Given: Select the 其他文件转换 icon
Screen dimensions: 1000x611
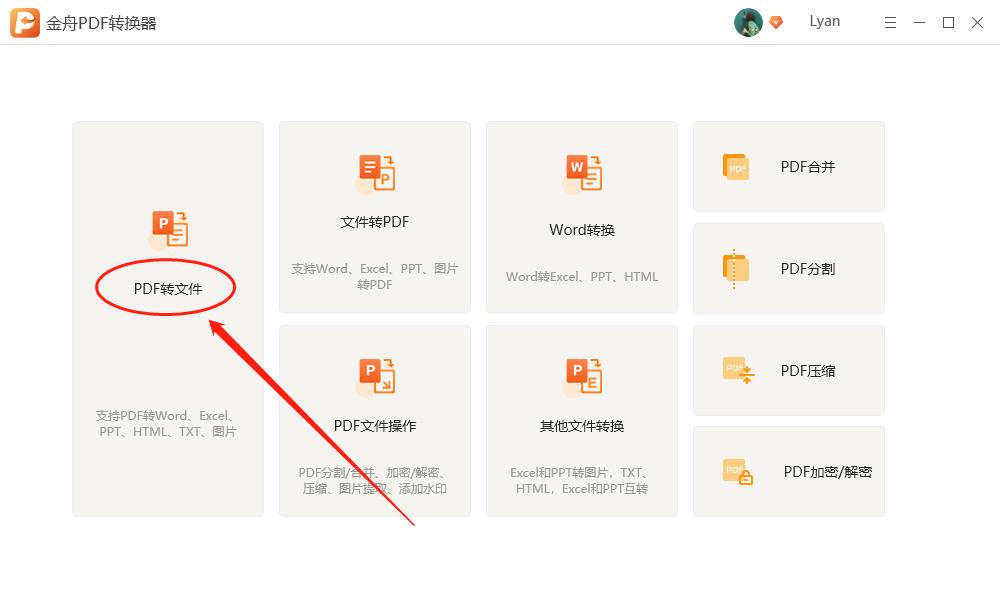Looking at the screenshot, I should point(581,375).
